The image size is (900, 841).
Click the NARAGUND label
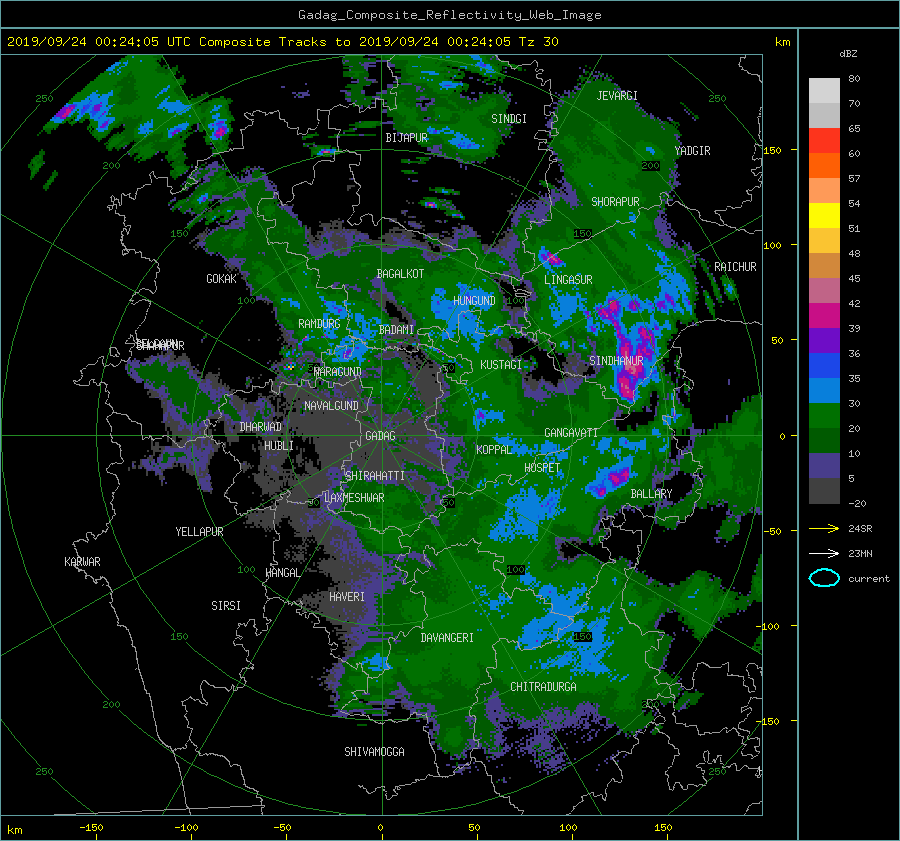tap(338, 372)
